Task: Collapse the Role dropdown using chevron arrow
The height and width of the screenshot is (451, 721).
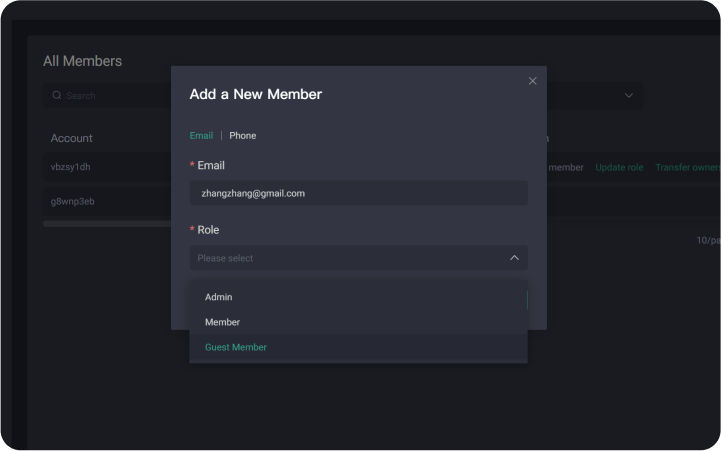Action: [x=514, y=258]
